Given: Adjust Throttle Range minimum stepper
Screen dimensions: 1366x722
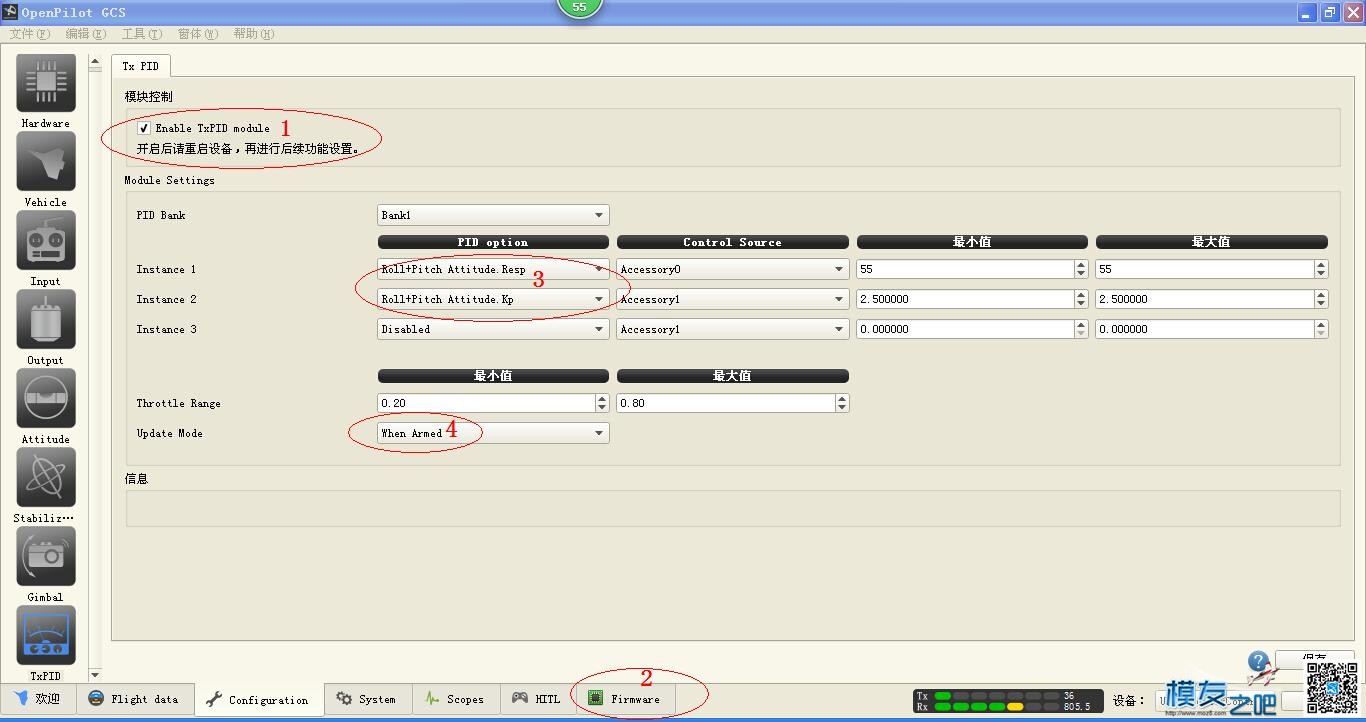Looking at the screenshot, I should pos(602,403).
